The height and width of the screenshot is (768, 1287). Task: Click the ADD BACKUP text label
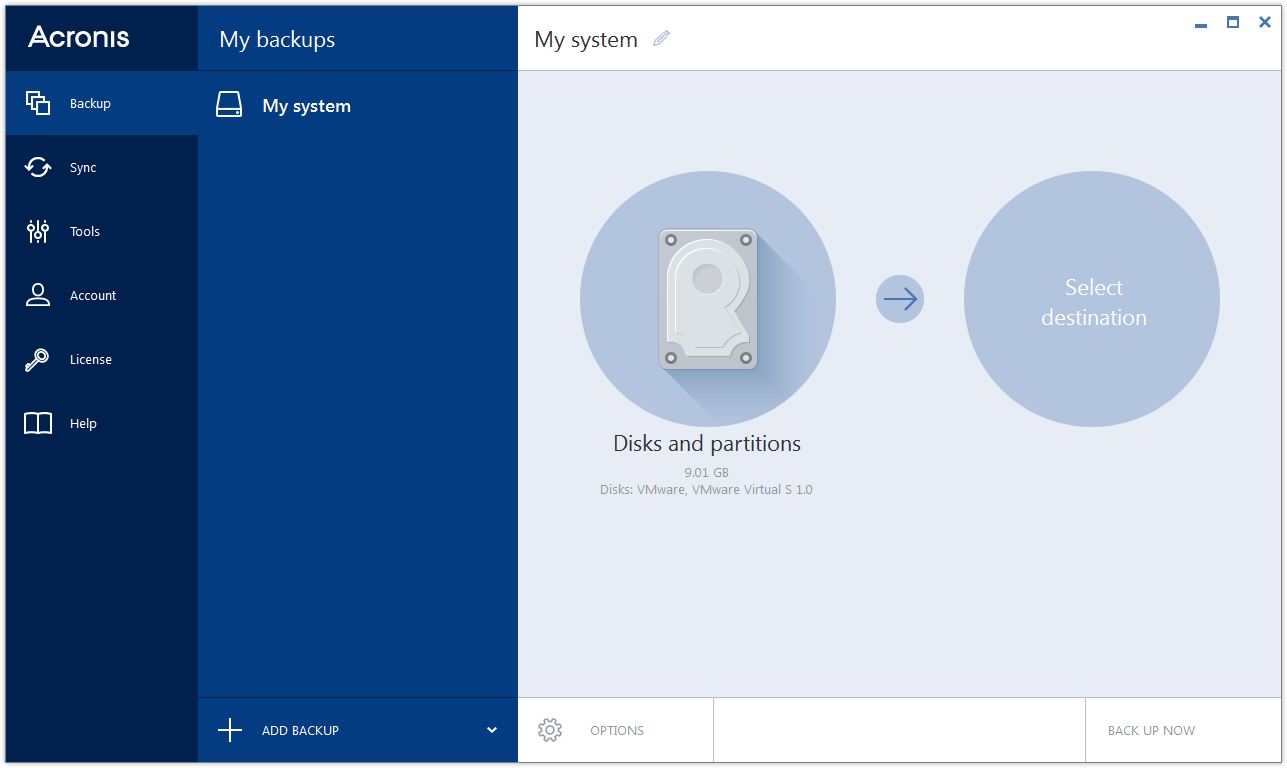[300, 730]
